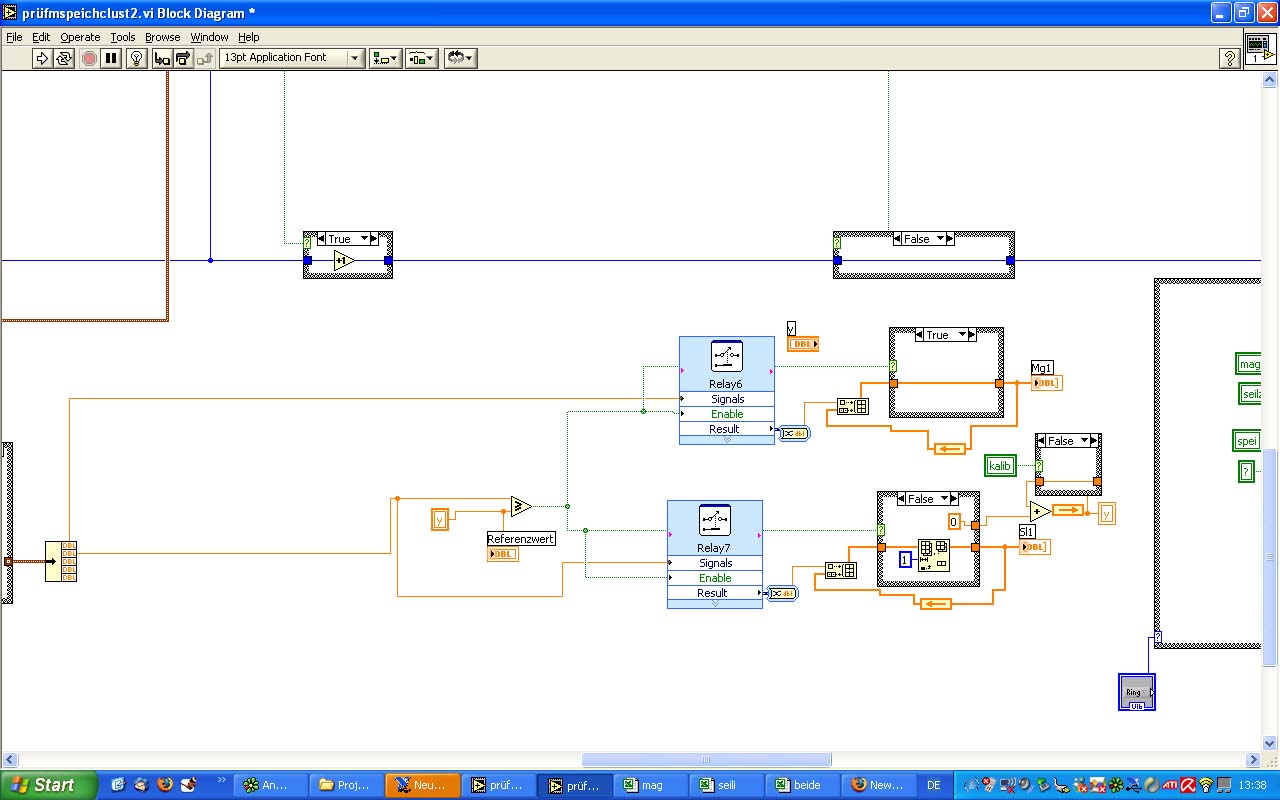Toggle the Retain Wire Values button
Screen dimensions: 1280x800
pyautogui.click(x=161, y=58)
